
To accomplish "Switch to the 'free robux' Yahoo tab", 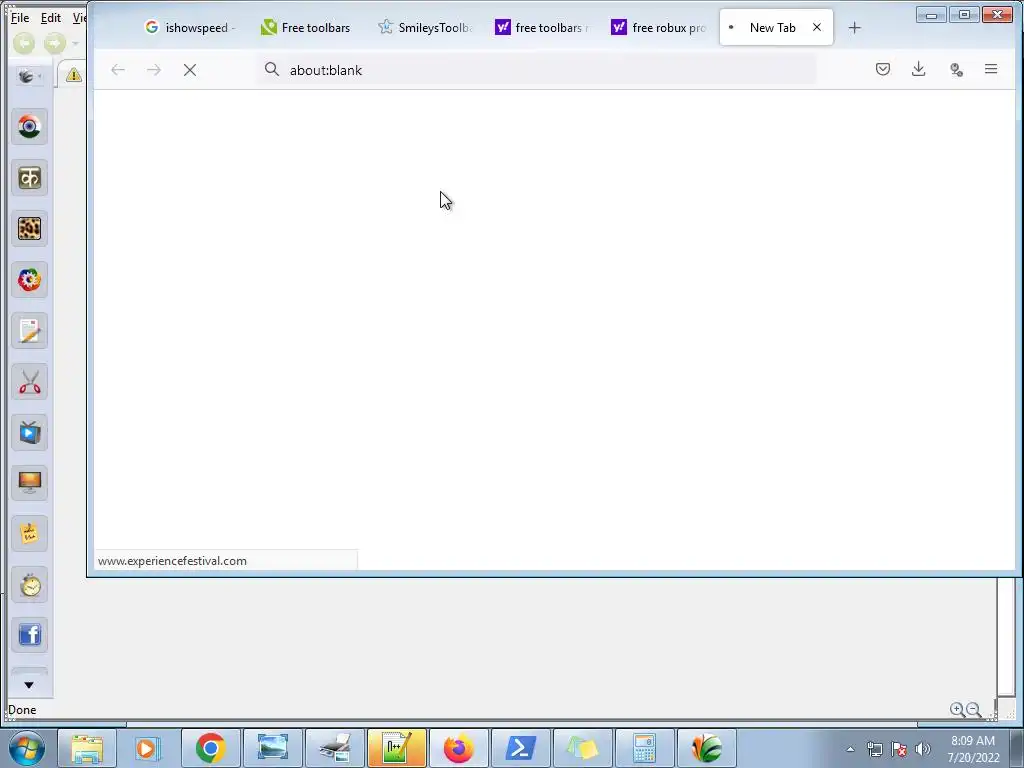I will tap(659, 27).
